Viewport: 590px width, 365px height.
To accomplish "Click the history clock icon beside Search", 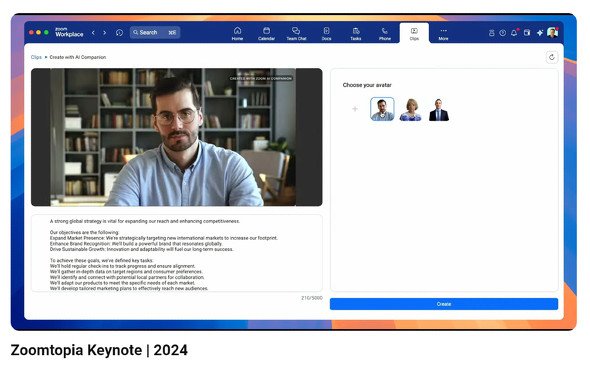I will click(x=119, y=33).
